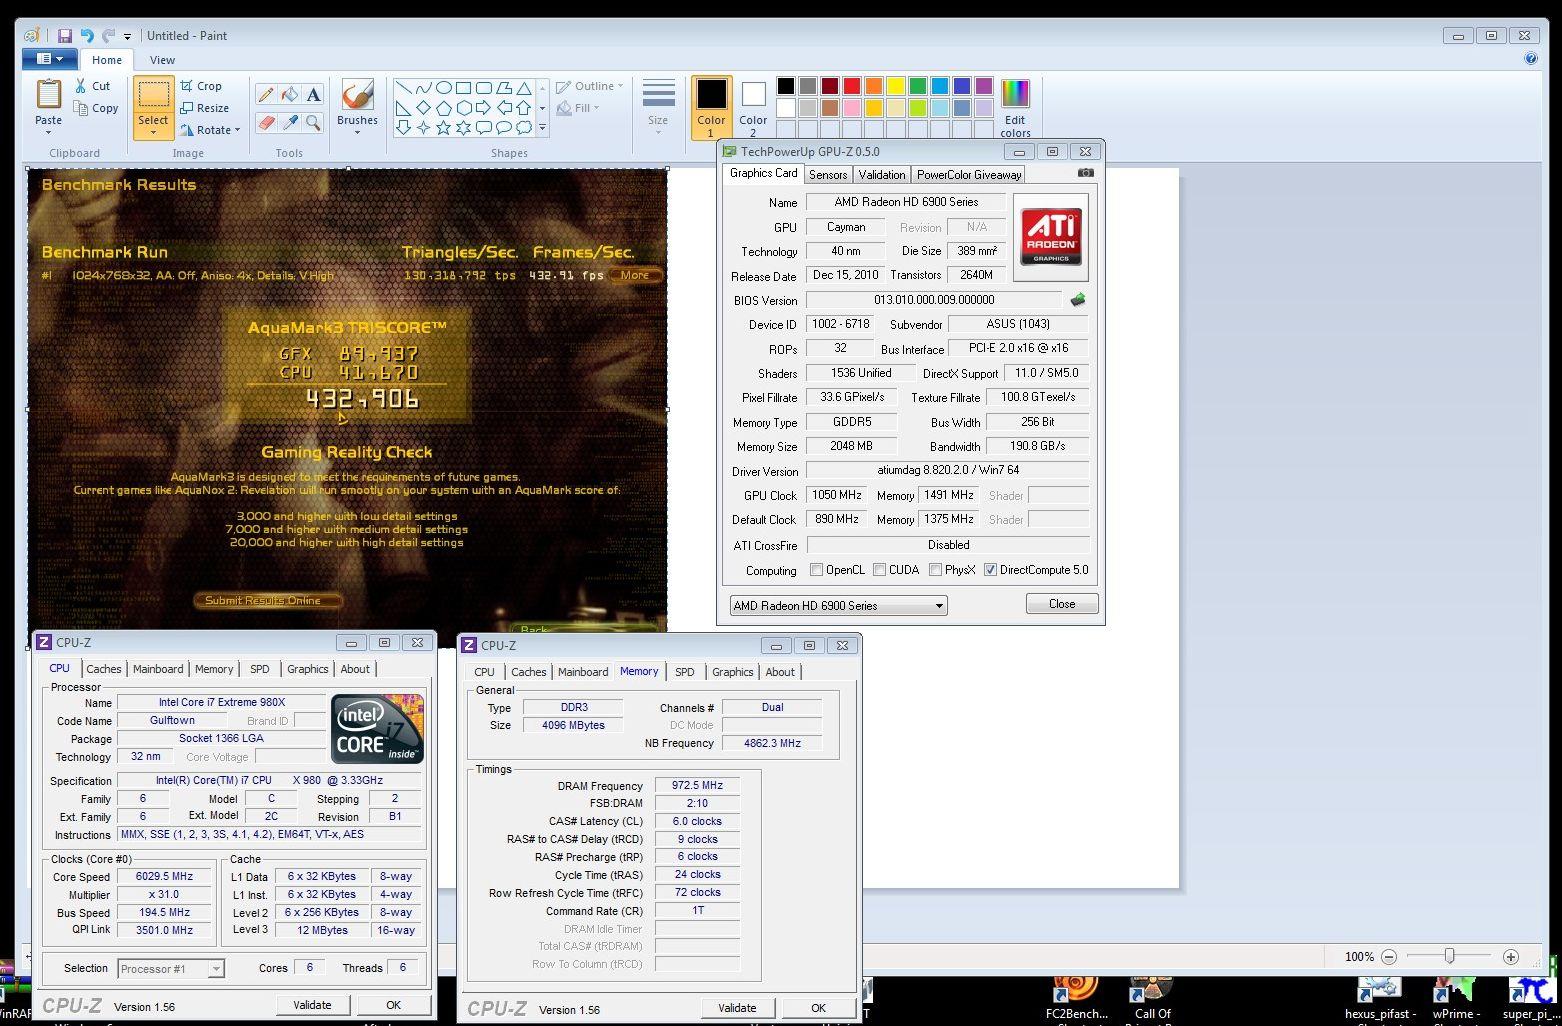Click Validate in the left CPU-Z window
The height and width of the screenshot is (1026, 1562).
pyautogui.click(x=312, y=1005)
